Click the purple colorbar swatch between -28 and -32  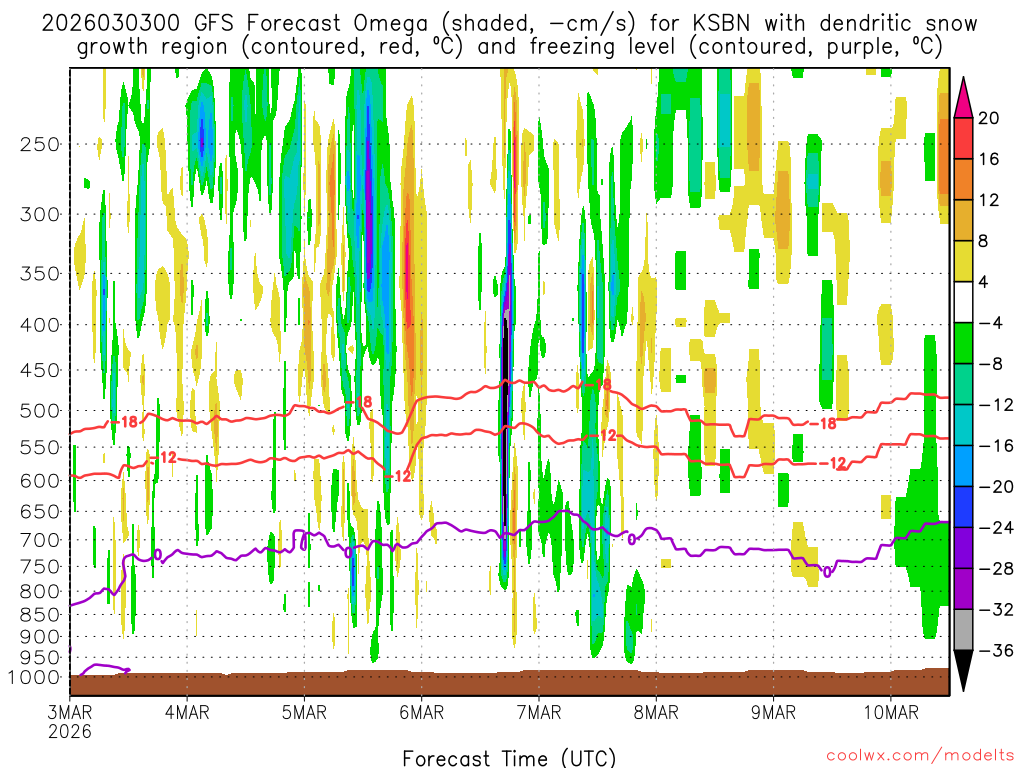(x=963, y=589)
